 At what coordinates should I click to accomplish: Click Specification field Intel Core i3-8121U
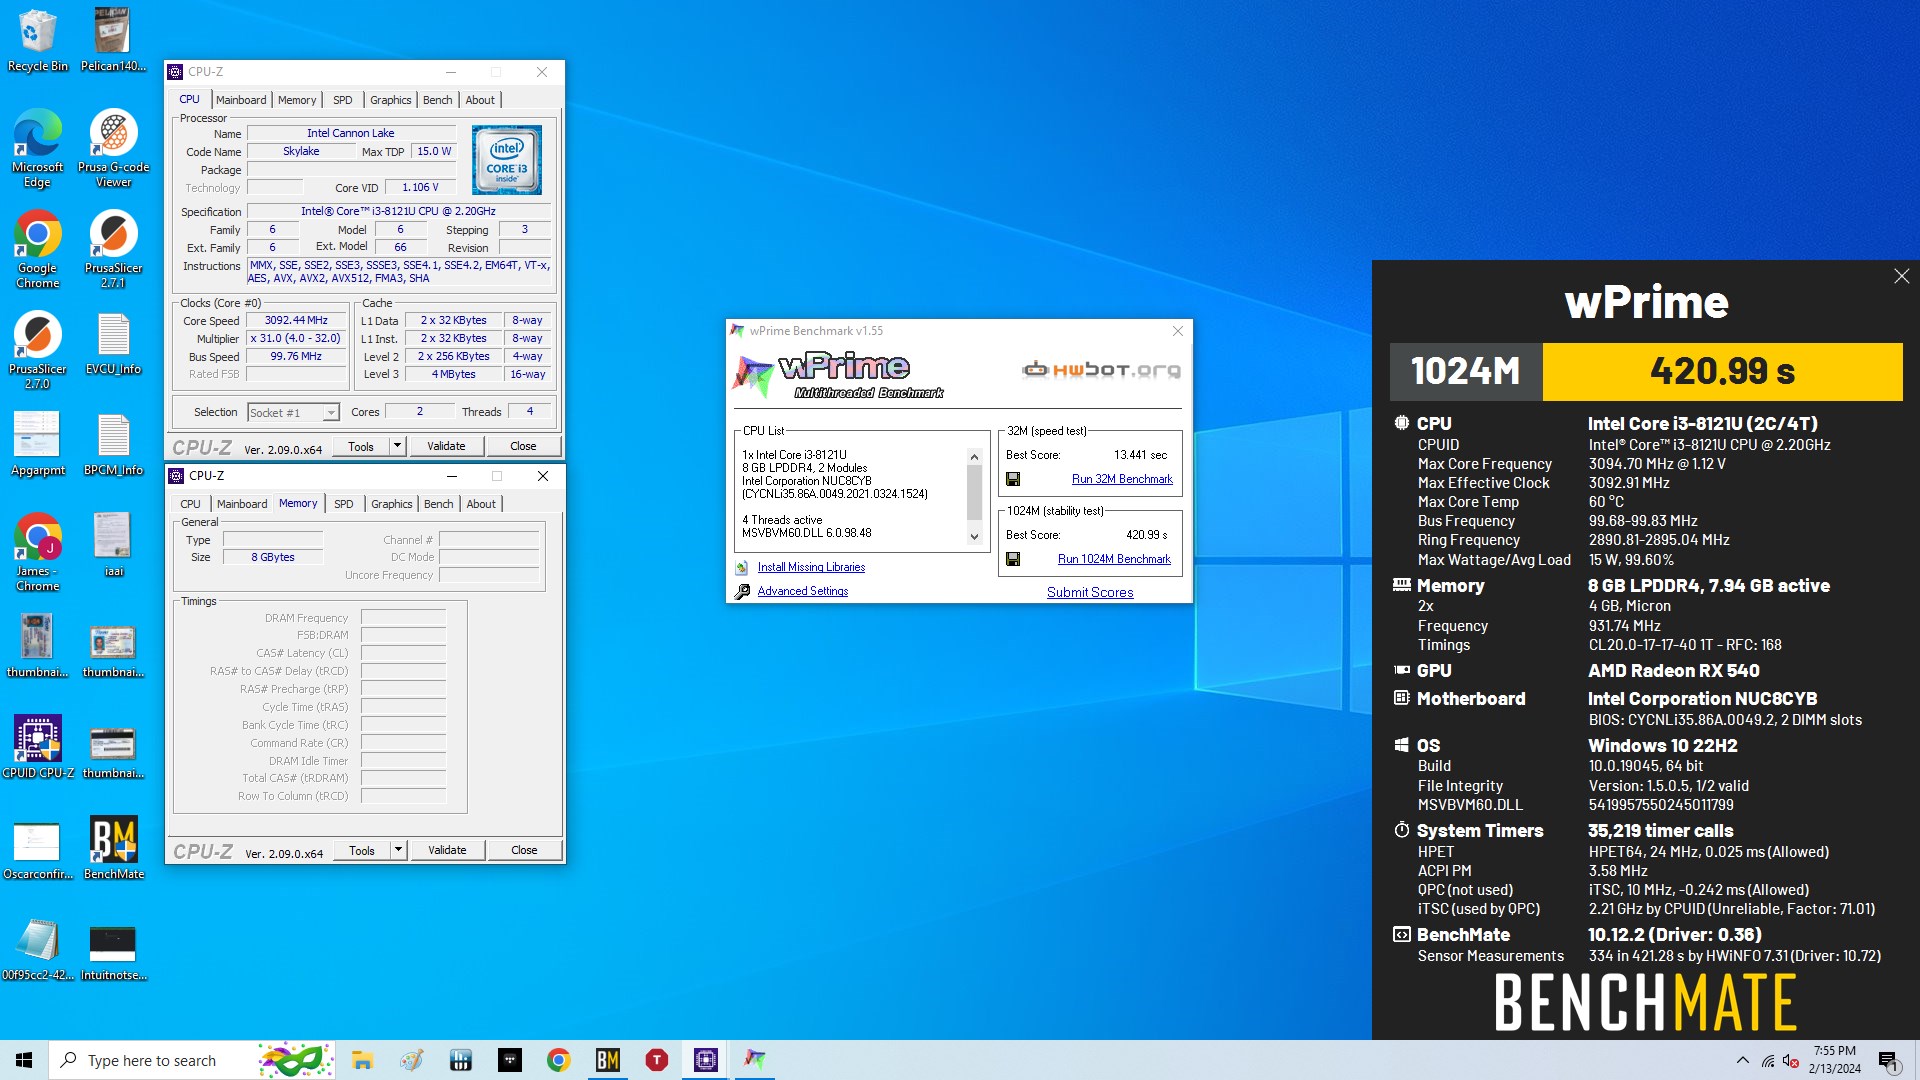coord(398,211)
